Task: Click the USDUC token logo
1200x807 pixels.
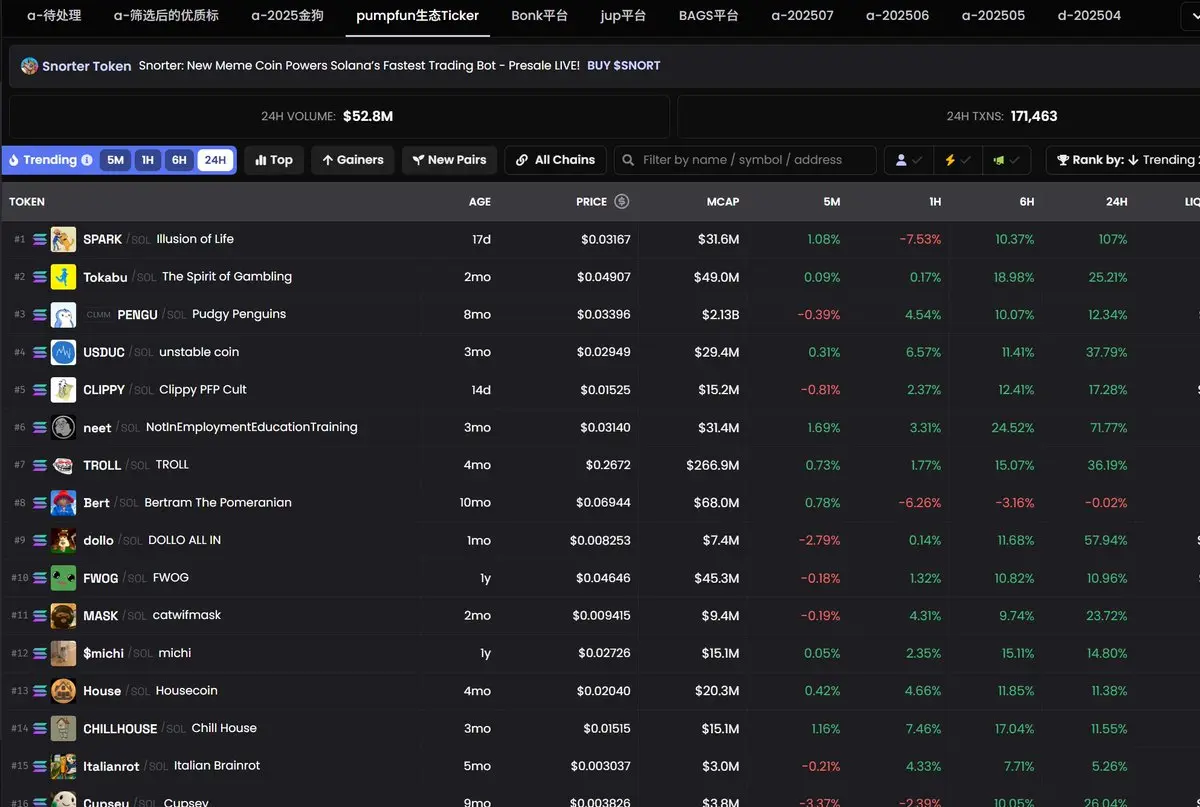Action: click(x=63, y=352)
